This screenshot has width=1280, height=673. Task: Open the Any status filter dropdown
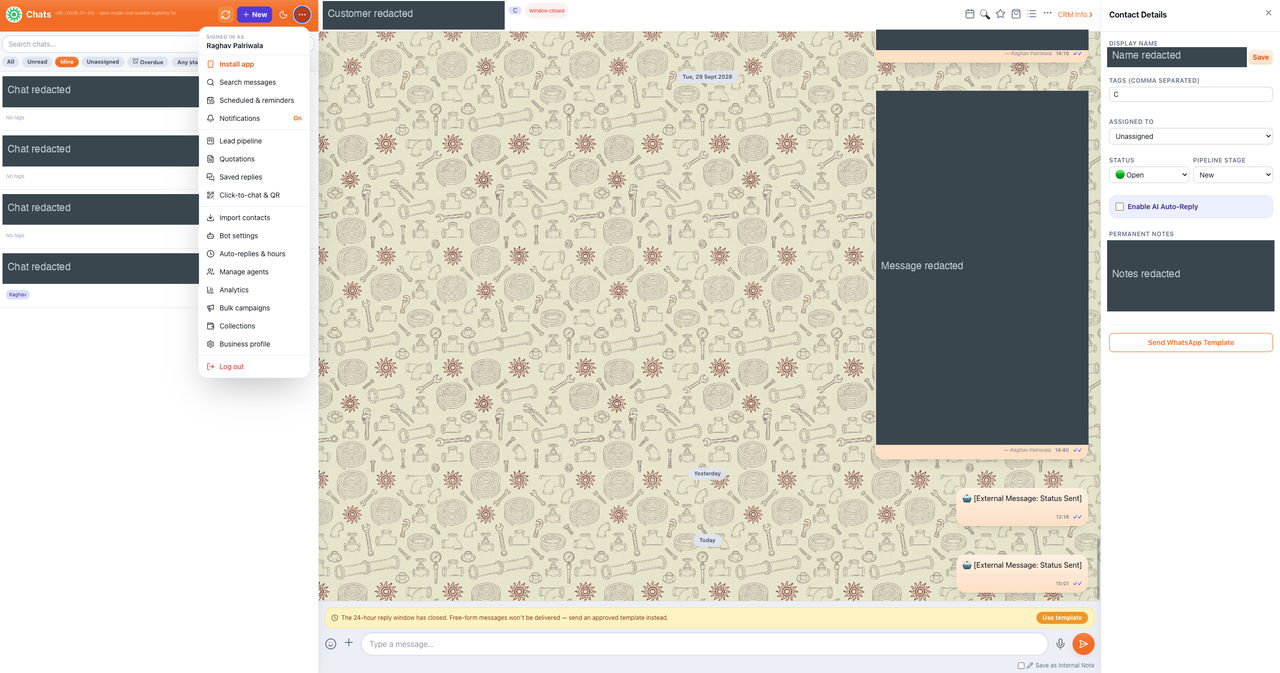click(x=186, y=62)
